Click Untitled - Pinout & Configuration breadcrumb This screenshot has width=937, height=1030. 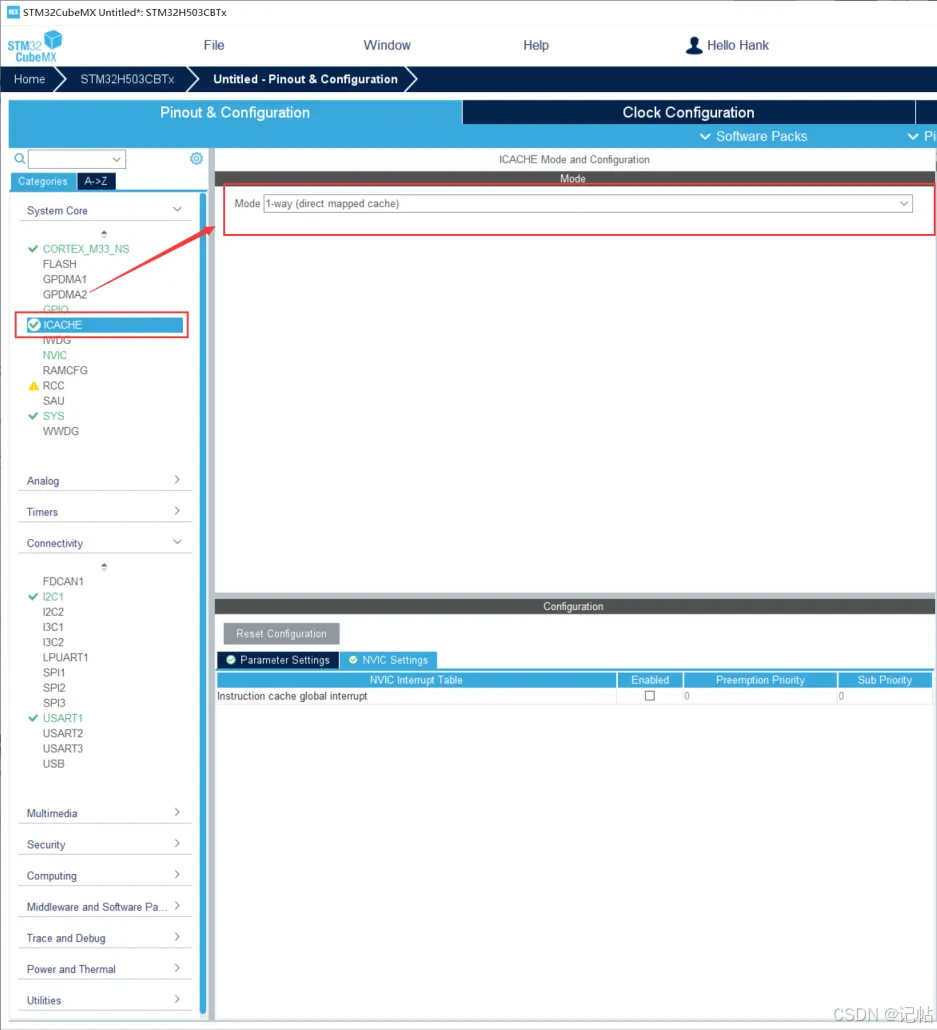coord(306,79)
